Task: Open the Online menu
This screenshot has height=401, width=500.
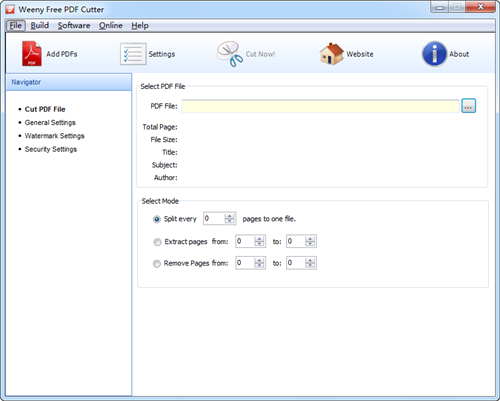Action: [x=111, y=26]
